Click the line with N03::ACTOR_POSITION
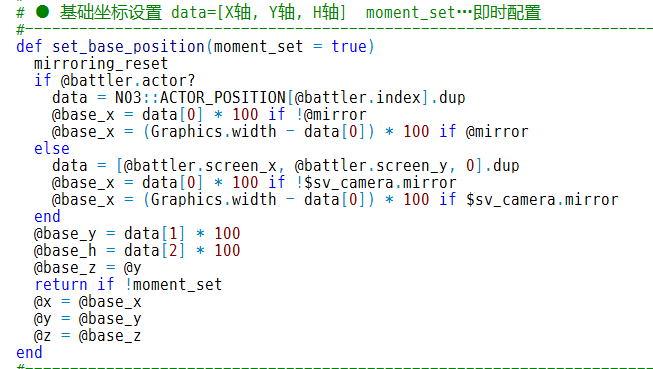 coord(259,97)
